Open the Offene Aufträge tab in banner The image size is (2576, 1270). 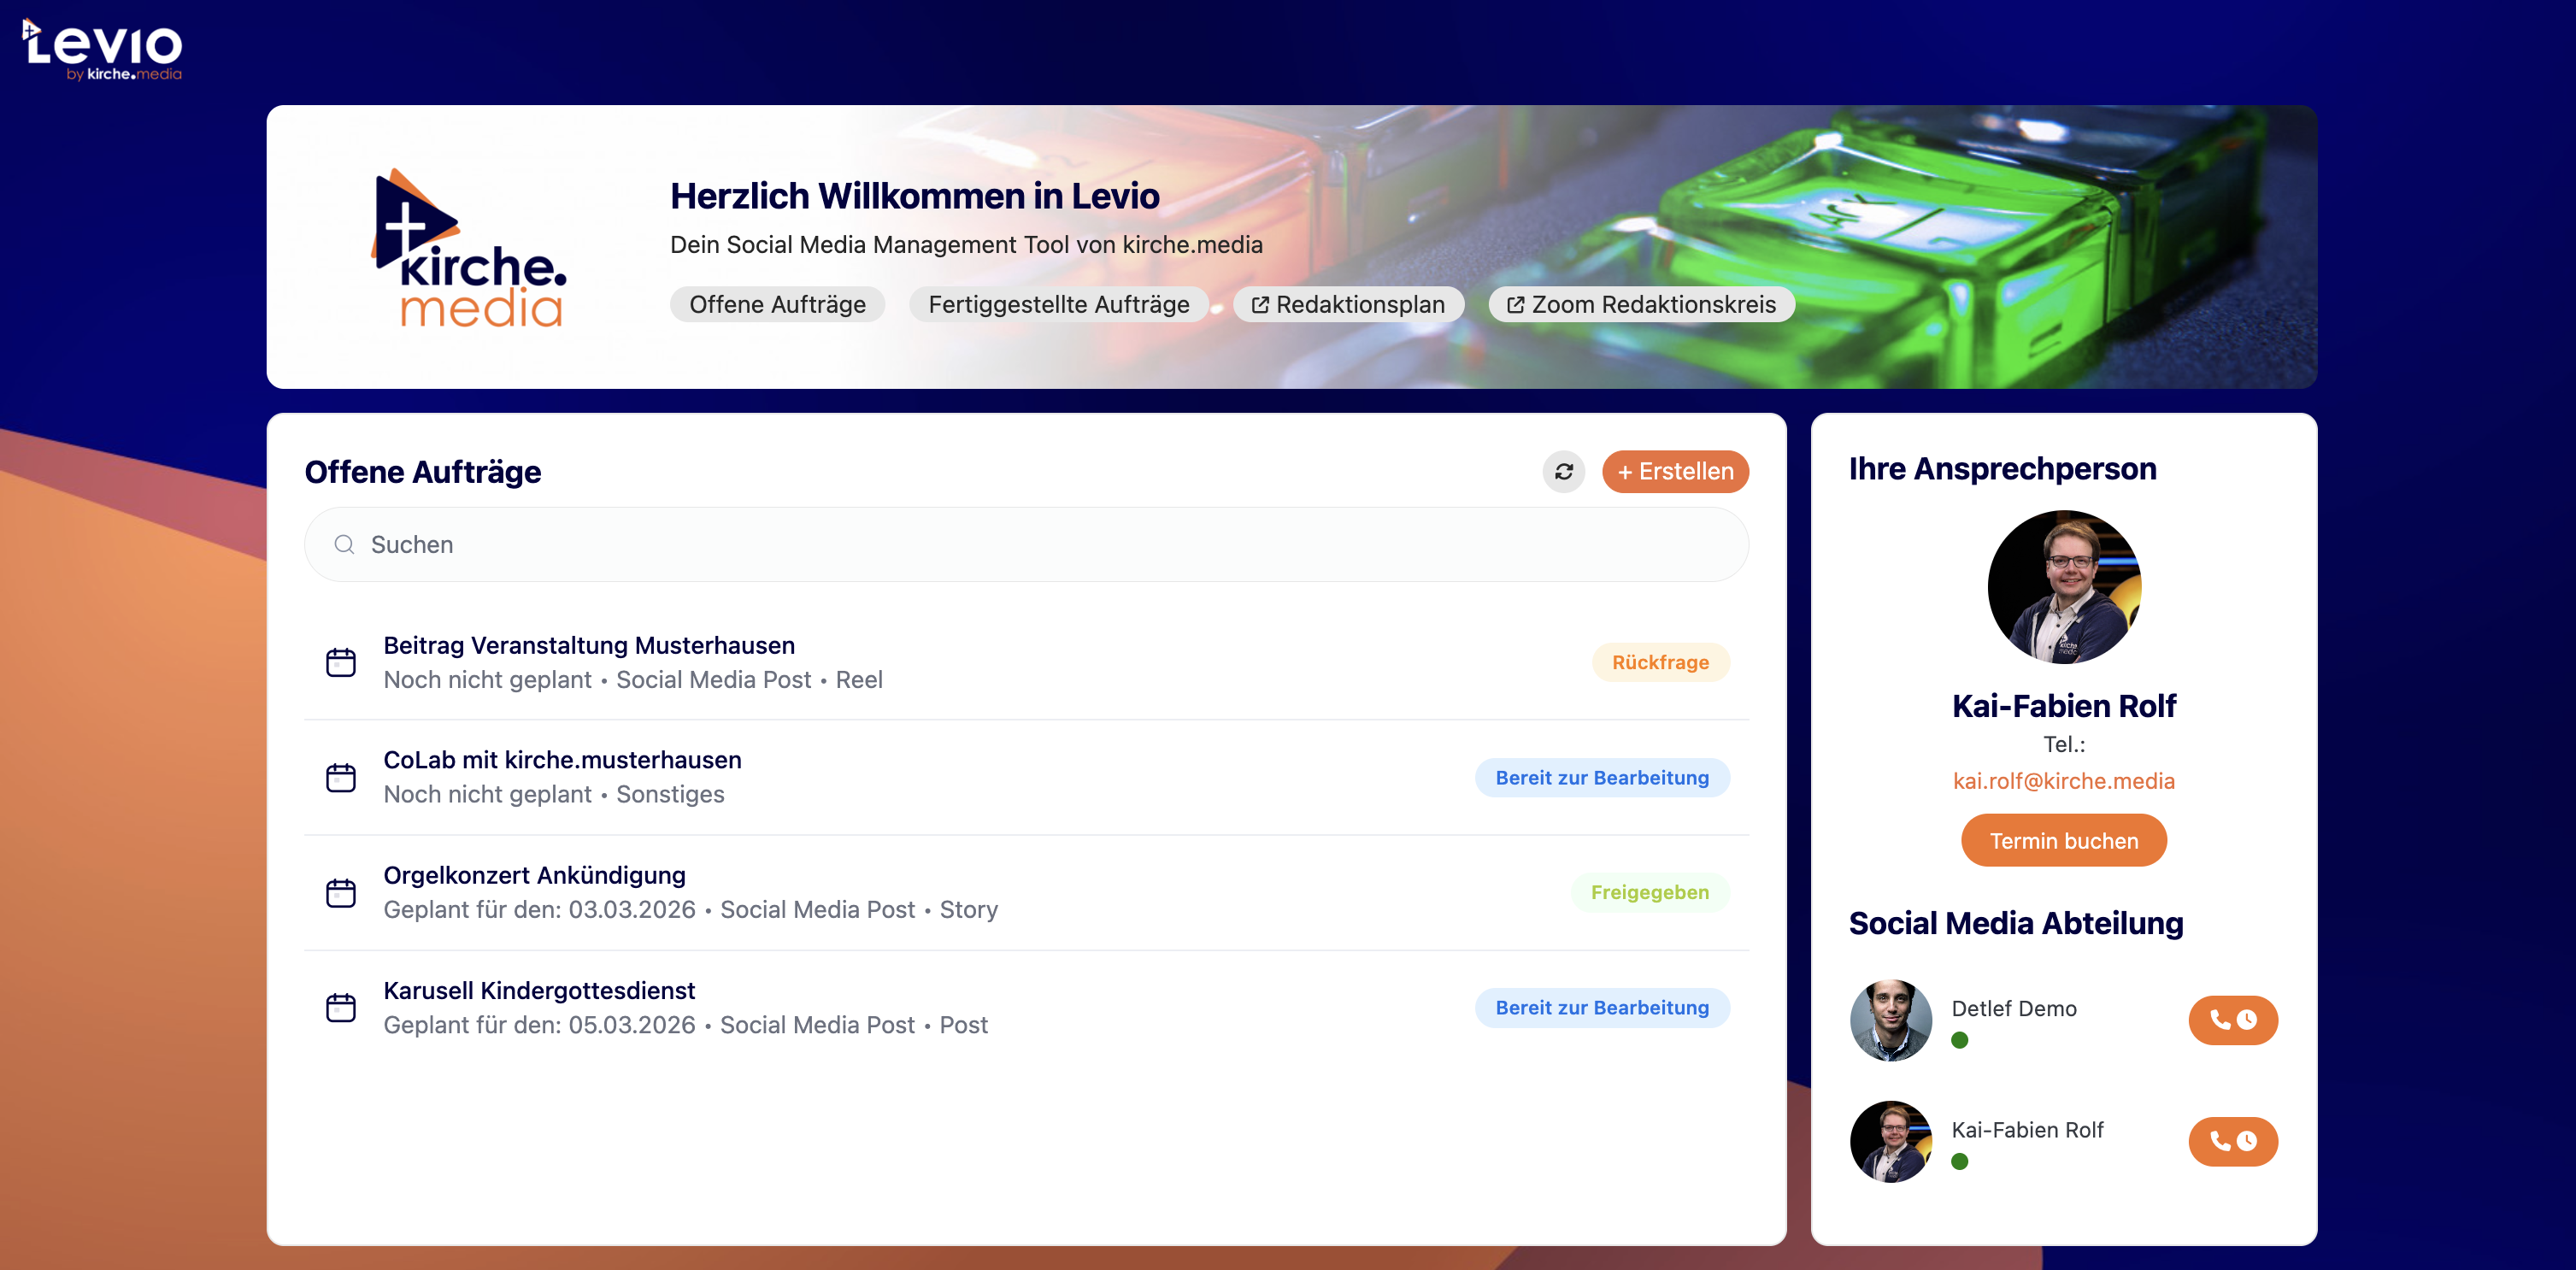pyautogui.click(x=777, y=304)
